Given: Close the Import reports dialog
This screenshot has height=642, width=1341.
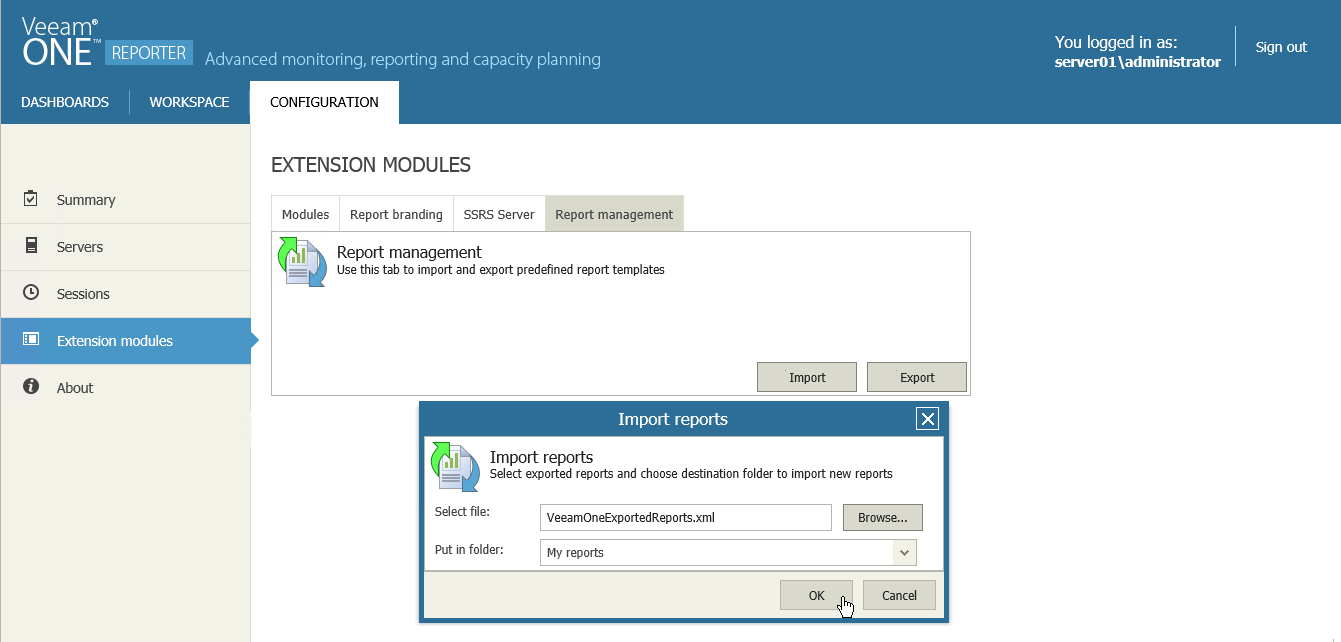Looking at the screenshot, I should pos(928,419).
